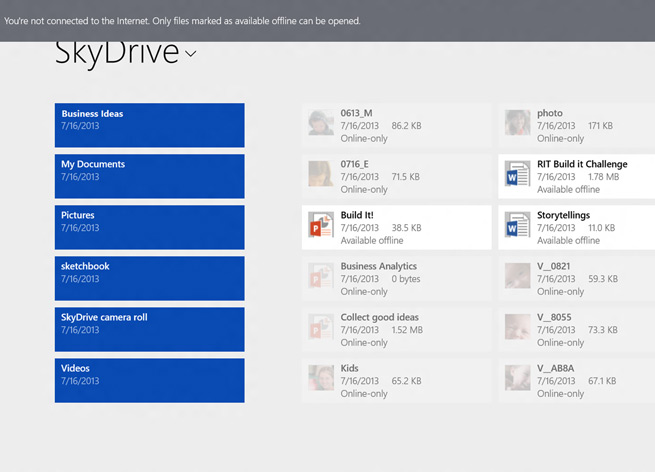Click the 1.78 MB size value

pos(603,177)
